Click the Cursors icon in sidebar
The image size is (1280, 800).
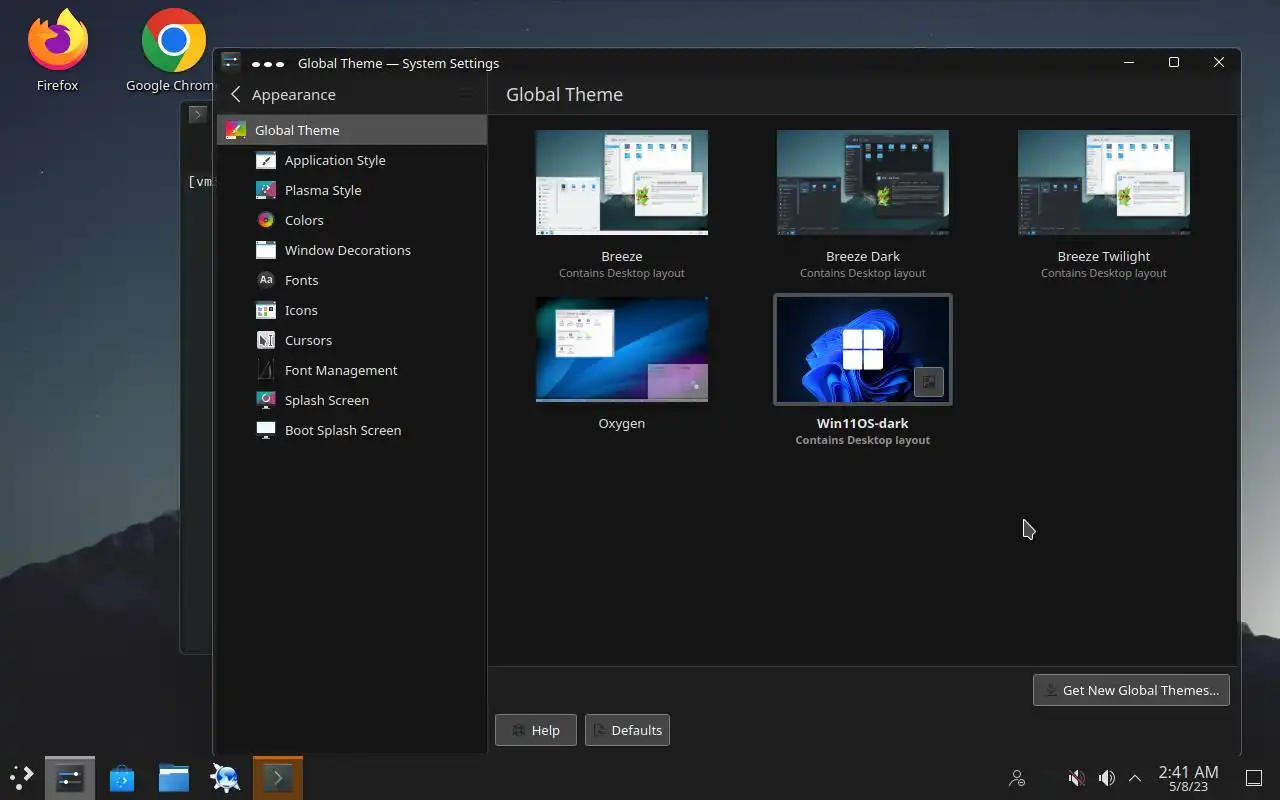click(x=266, y=340)
